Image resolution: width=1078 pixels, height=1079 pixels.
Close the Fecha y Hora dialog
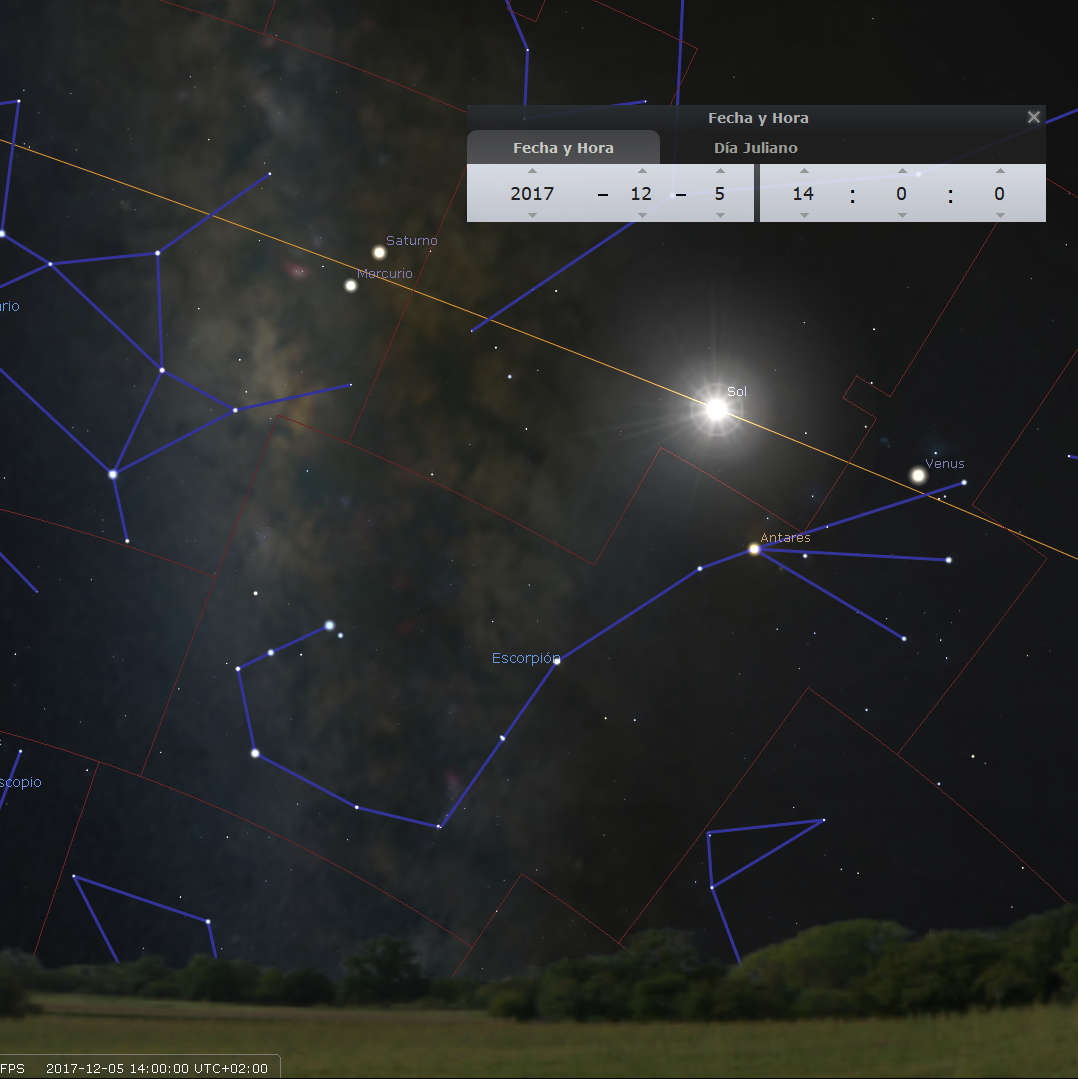point(1033,117)
